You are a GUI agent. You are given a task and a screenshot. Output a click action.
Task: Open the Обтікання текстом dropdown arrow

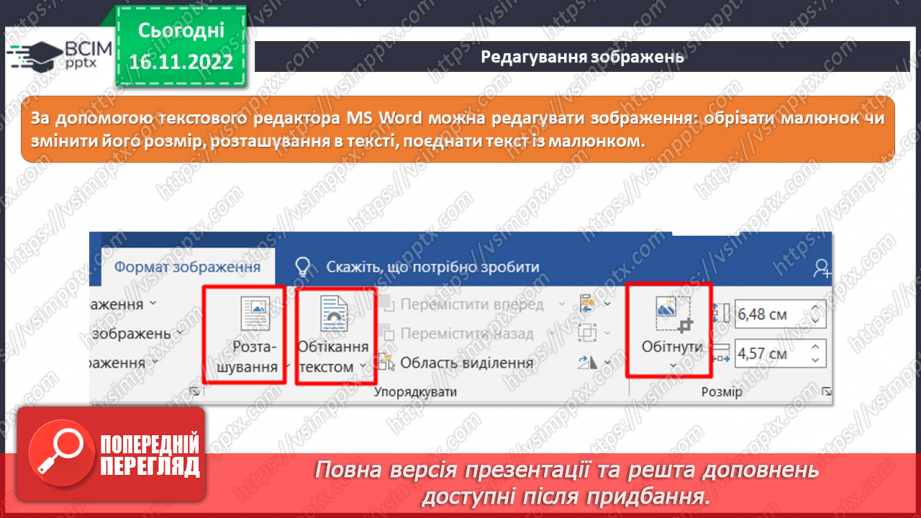point(362,367)
